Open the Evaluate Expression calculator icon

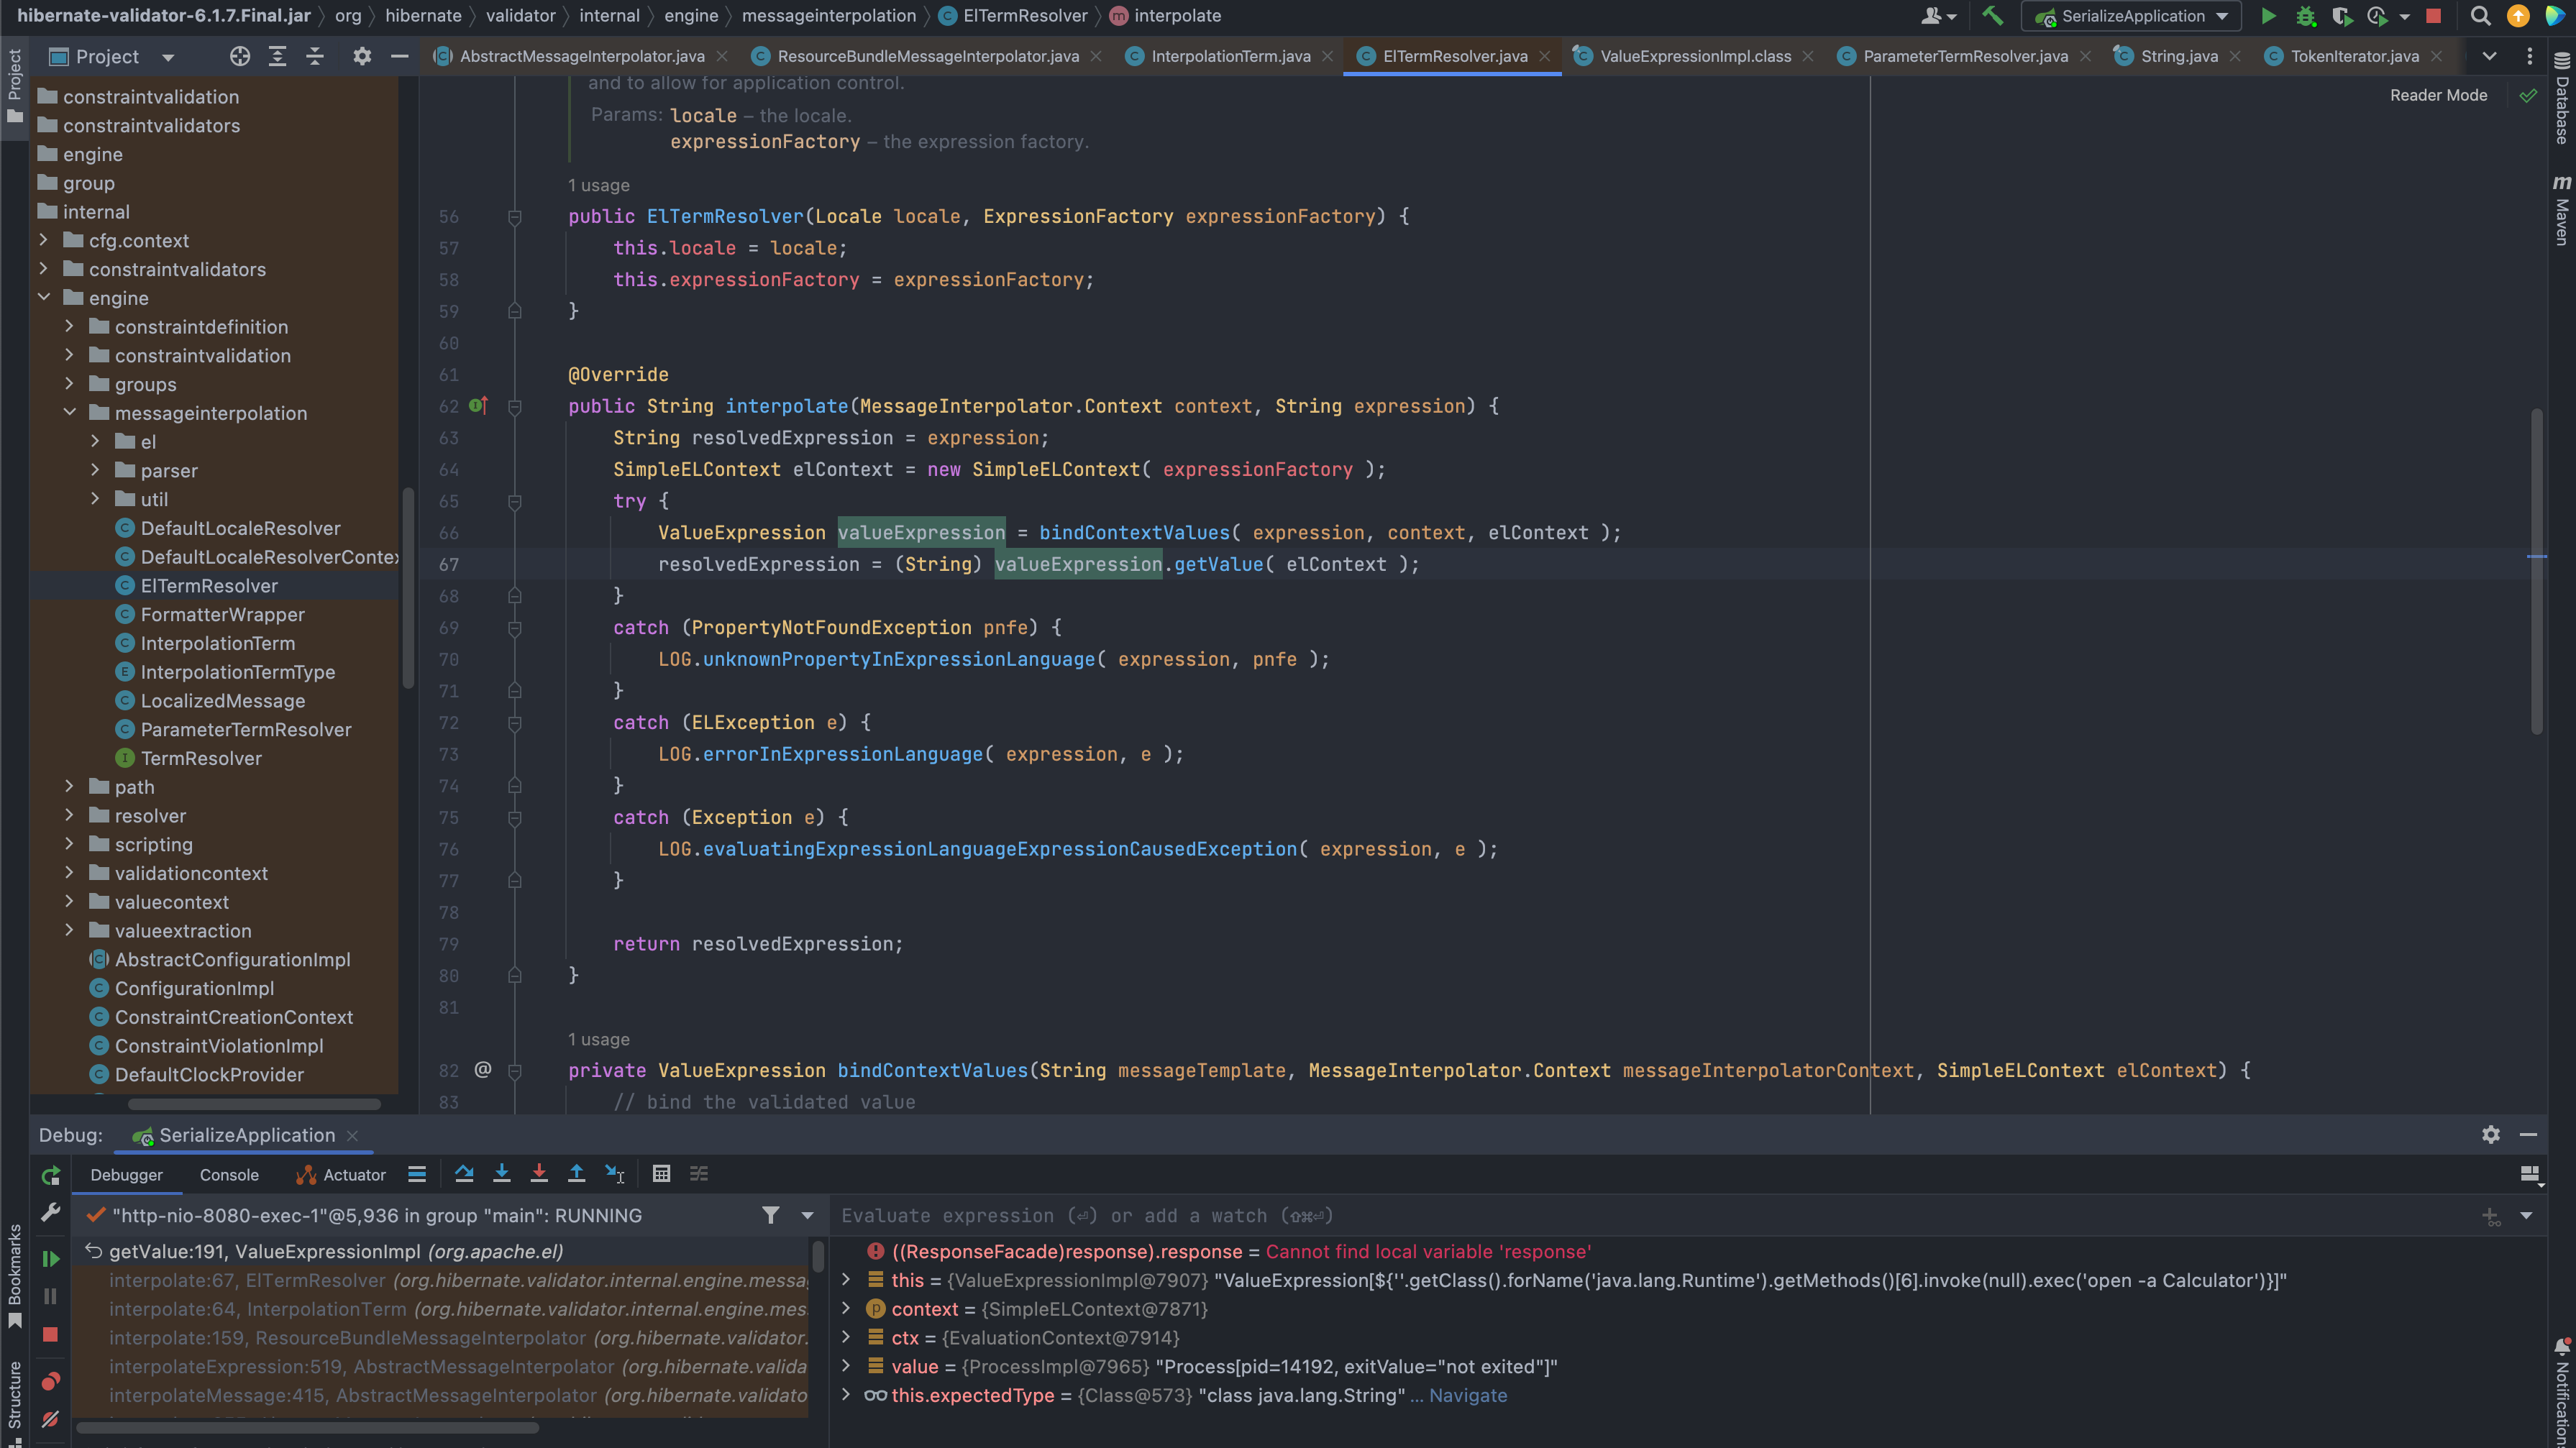[x=661, y=1174]
